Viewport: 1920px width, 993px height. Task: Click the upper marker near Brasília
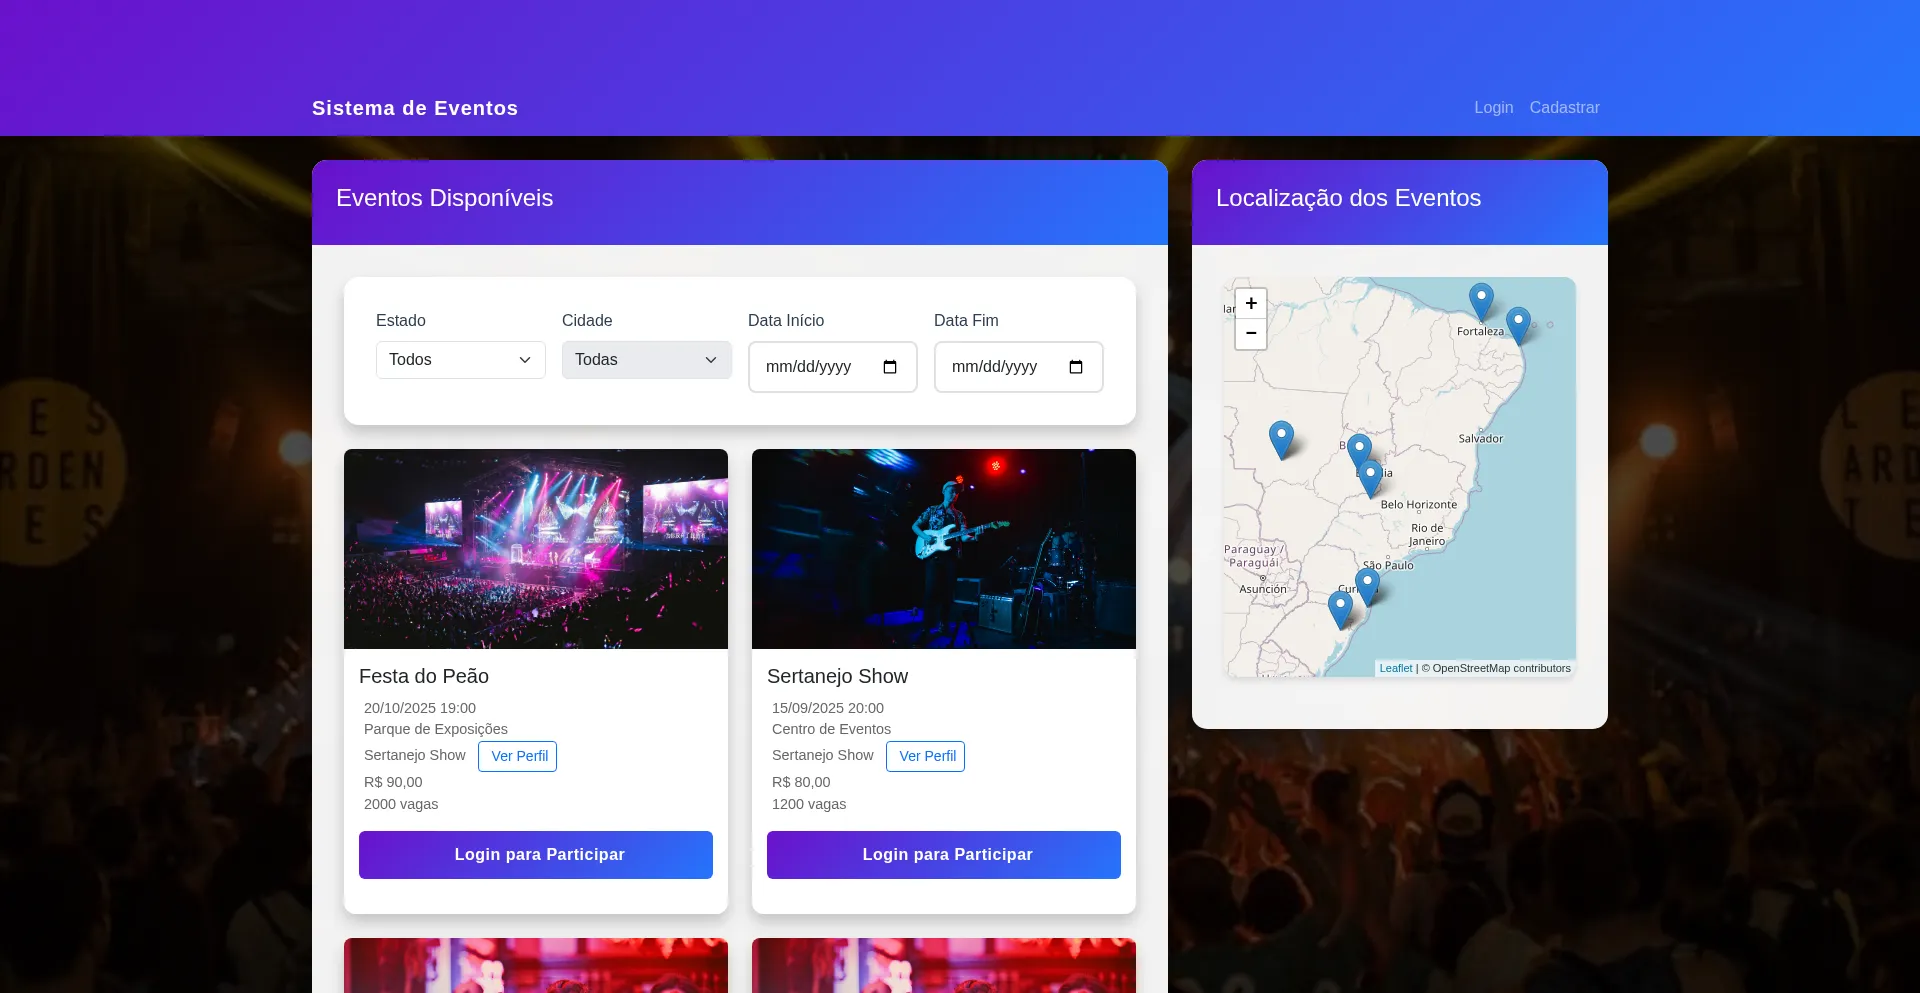point(1359,453)
